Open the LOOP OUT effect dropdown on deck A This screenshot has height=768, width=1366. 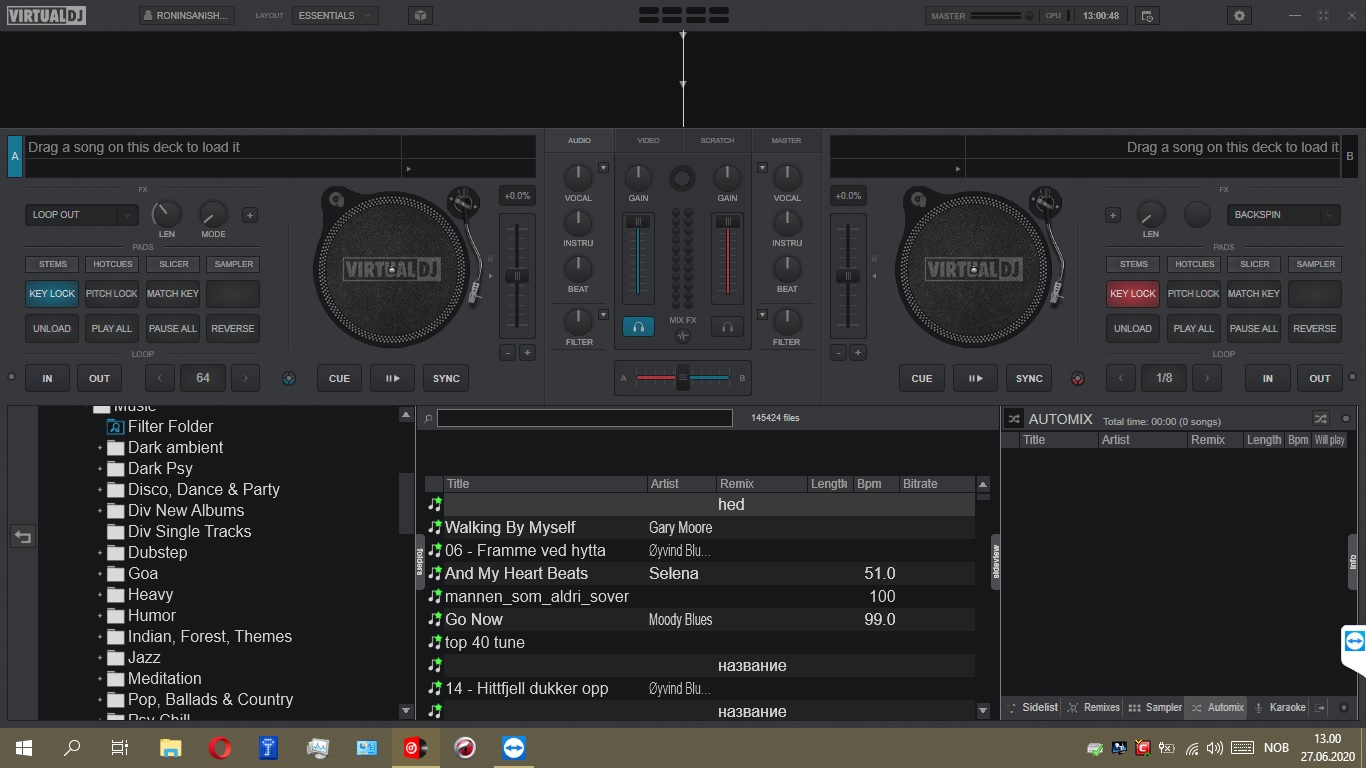pyautogui.click(x=82, y=215)
